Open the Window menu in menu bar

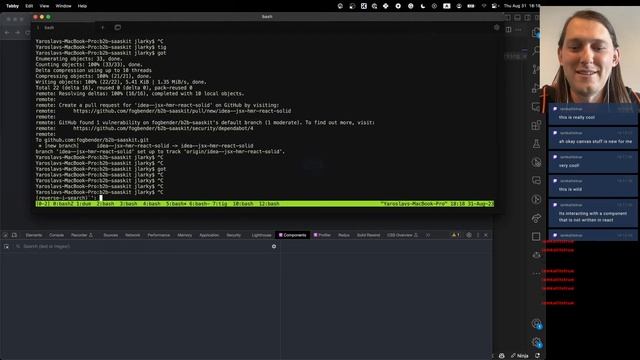(63, 6)
